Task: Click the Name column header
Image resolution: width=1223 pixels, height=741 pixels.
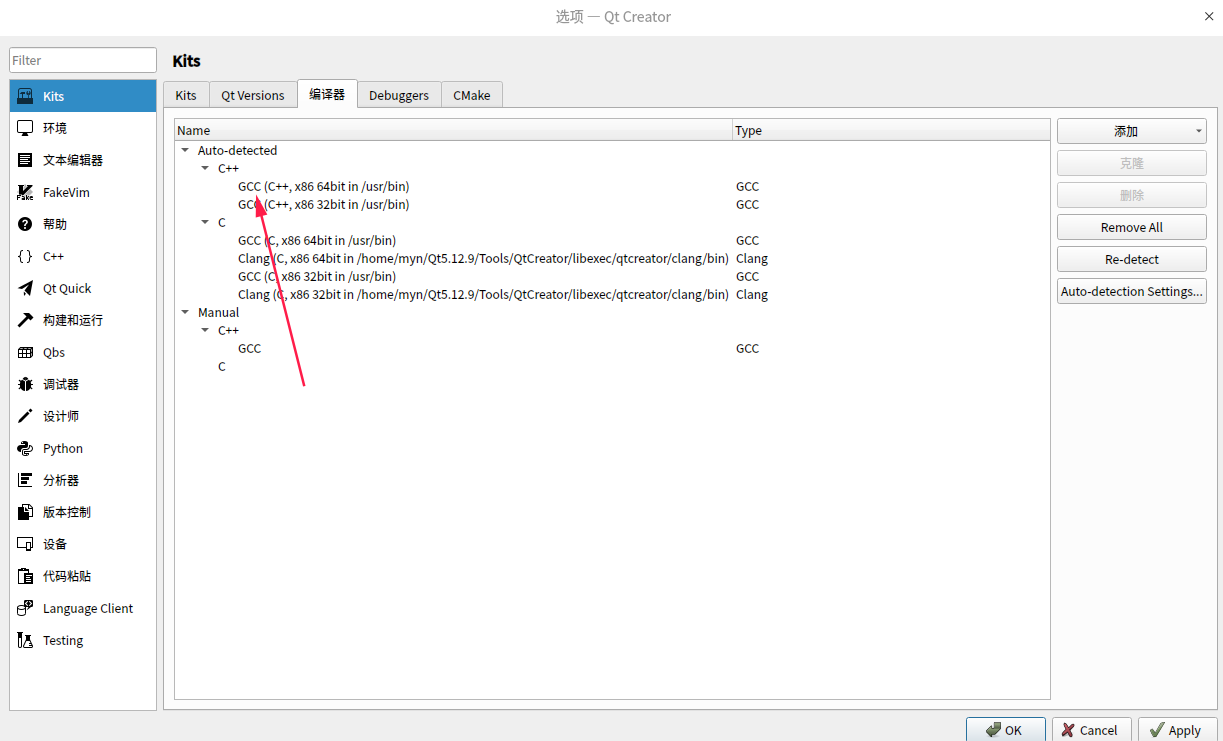Action: pos(454,130)
